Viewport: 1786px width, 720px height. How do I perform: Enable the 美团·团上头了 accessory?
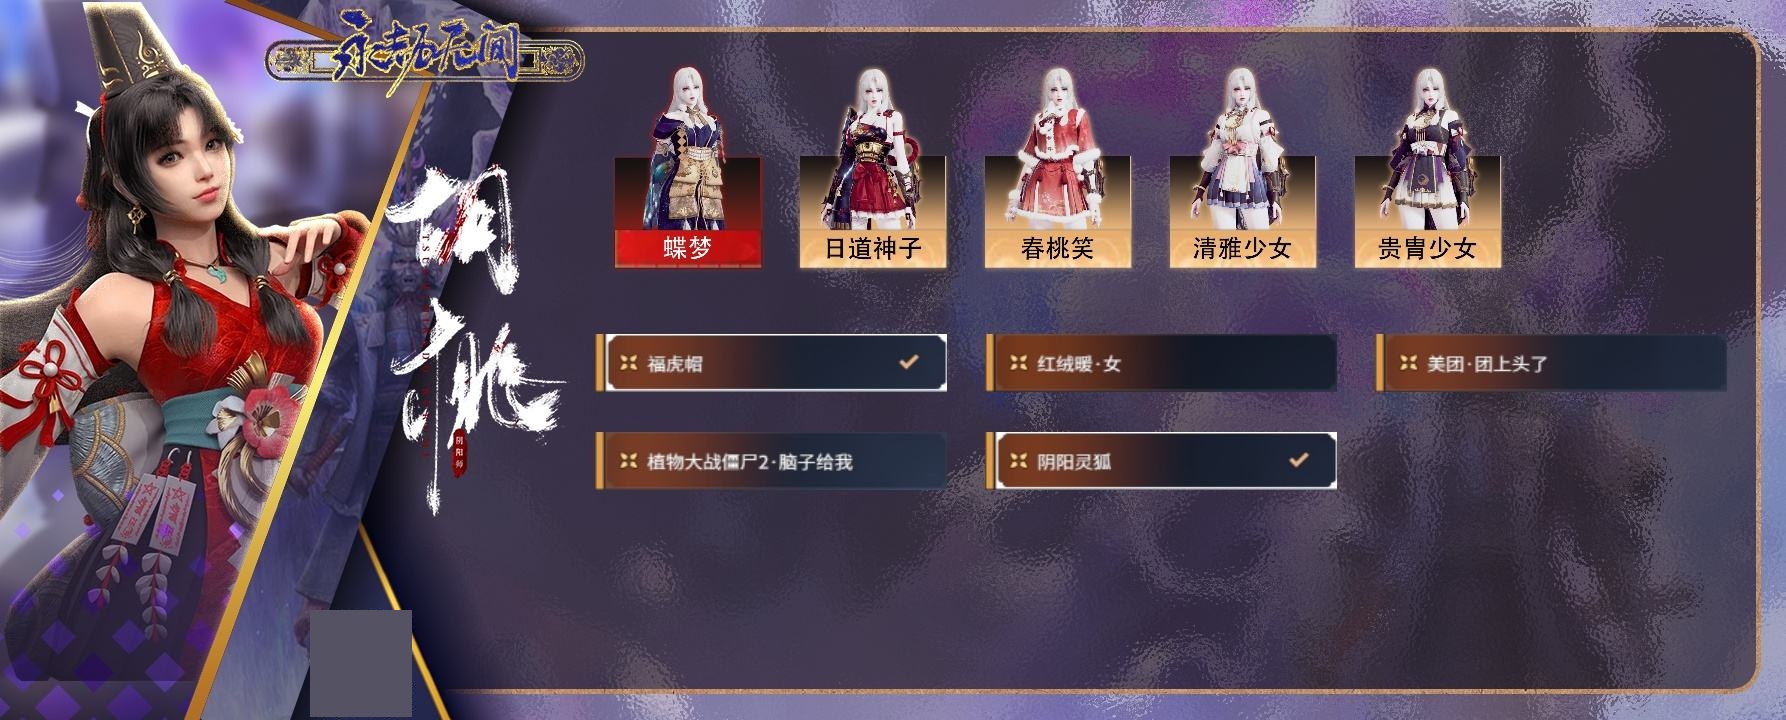click(x=1551, y=363)
